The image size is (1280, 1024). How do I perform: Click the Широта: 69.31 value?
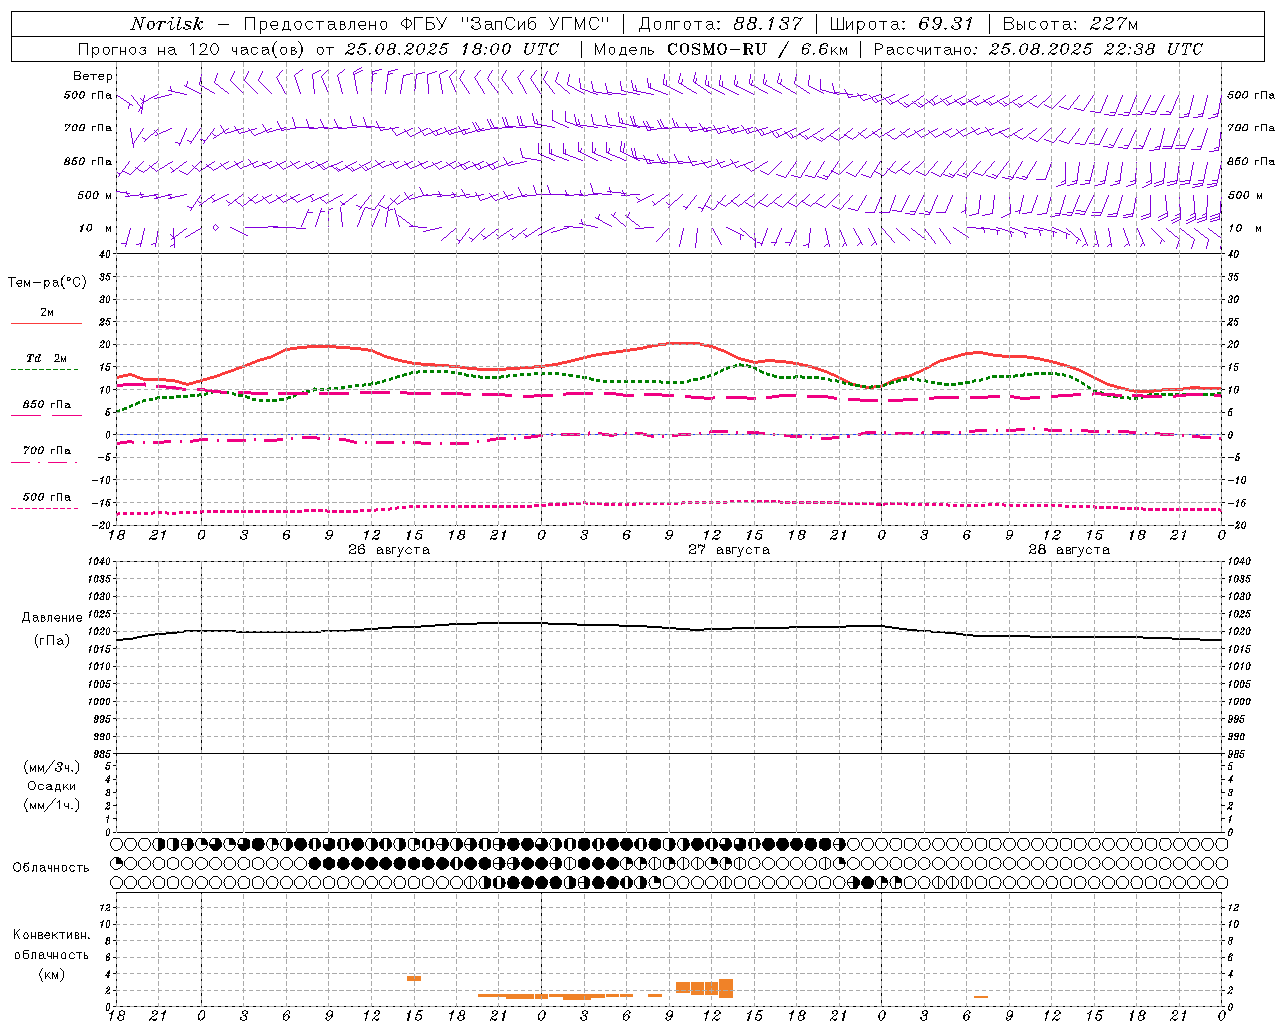pyautogui.click(x=901, y=24)
